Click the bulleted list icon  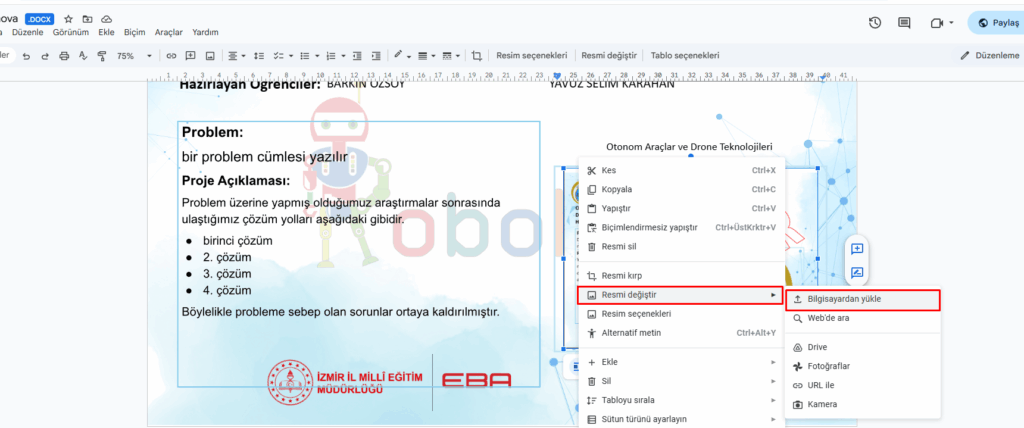click(x=304, y=56)
